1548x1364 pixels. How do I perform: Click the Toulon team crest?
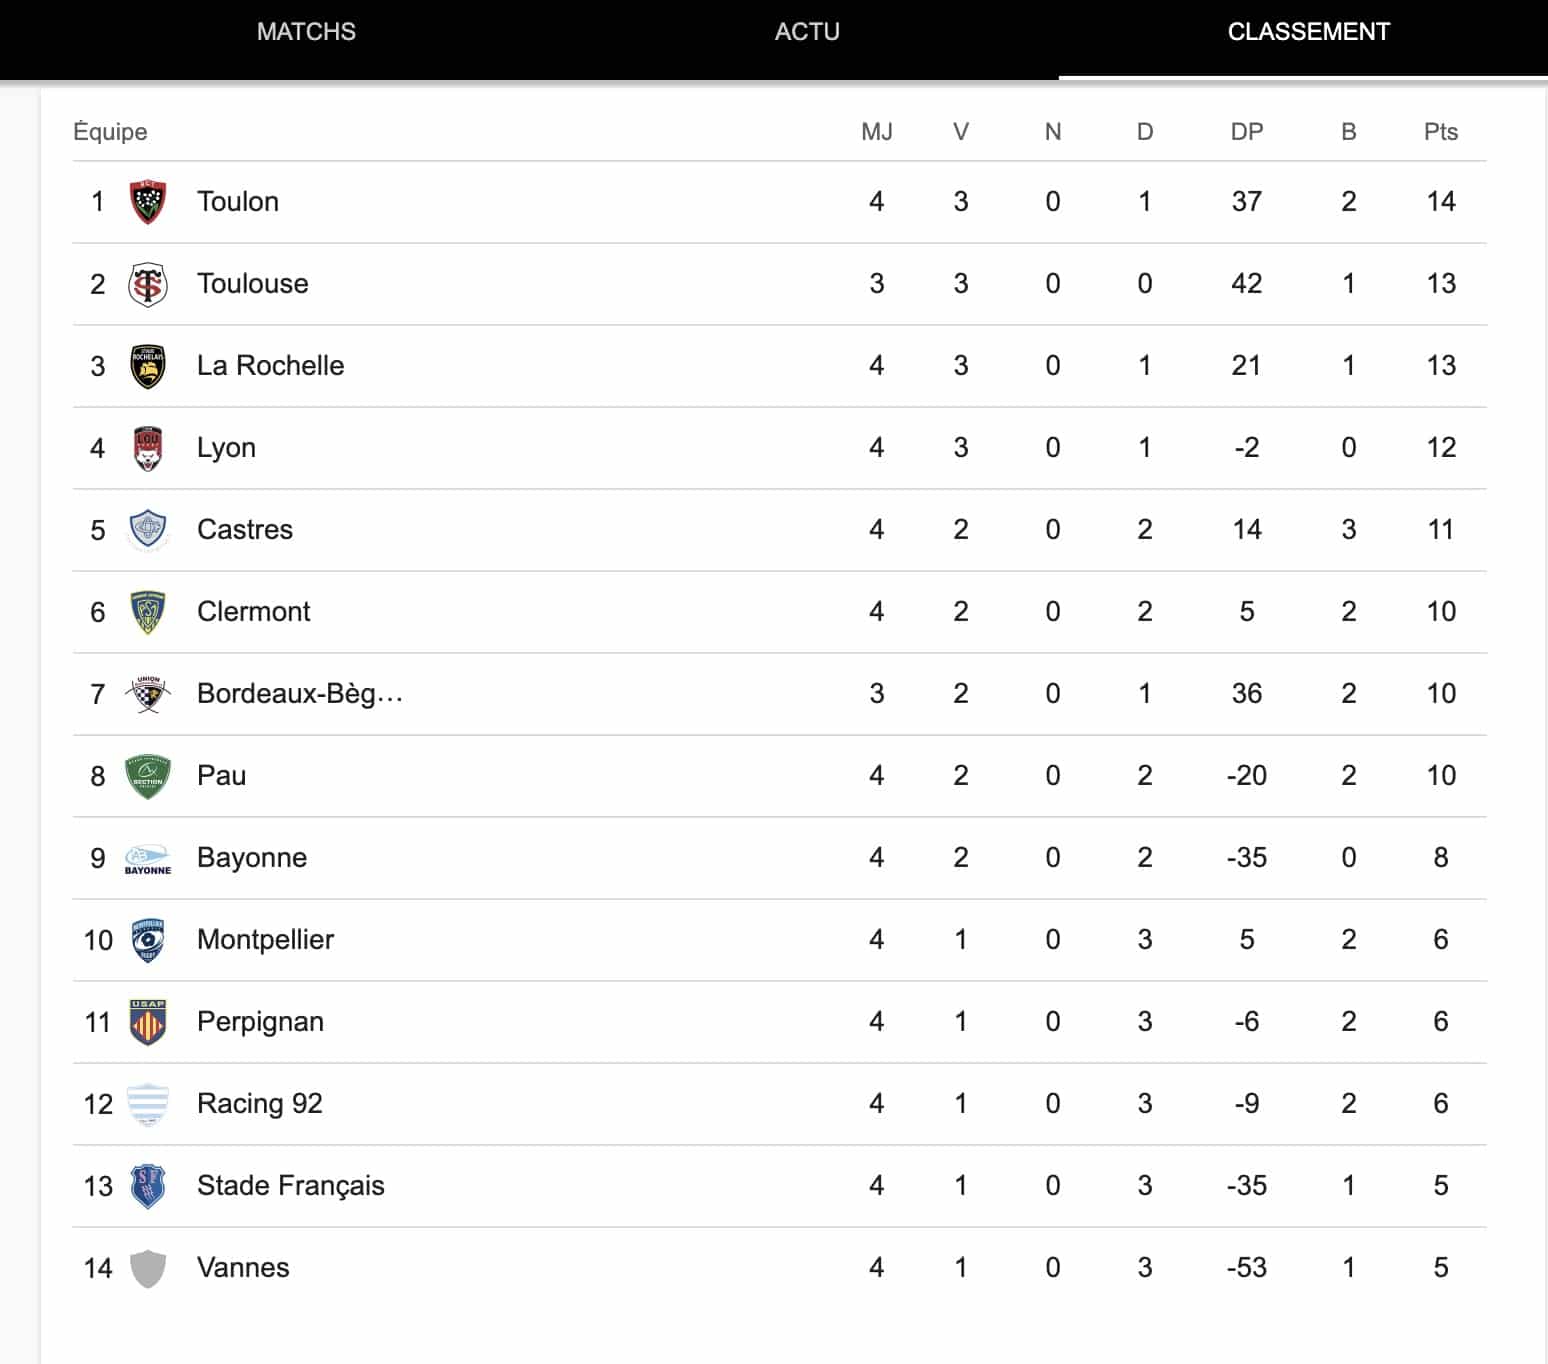click(148, 202)
